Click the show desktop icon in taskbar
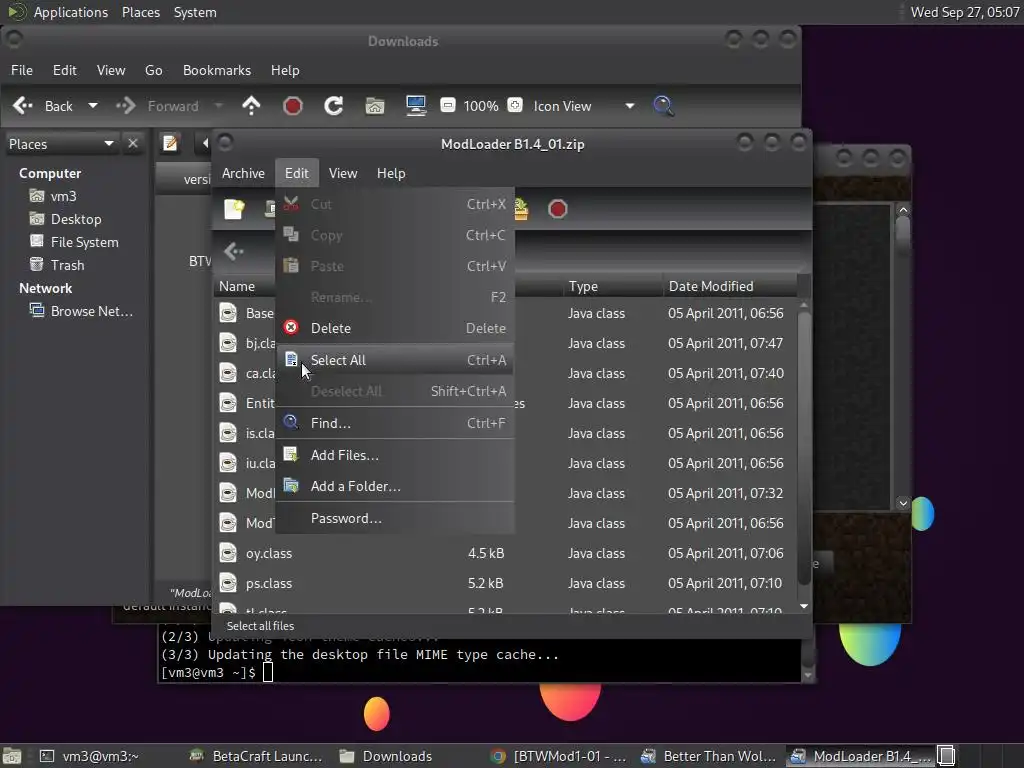1024x768 pixels. coord(12,756)
